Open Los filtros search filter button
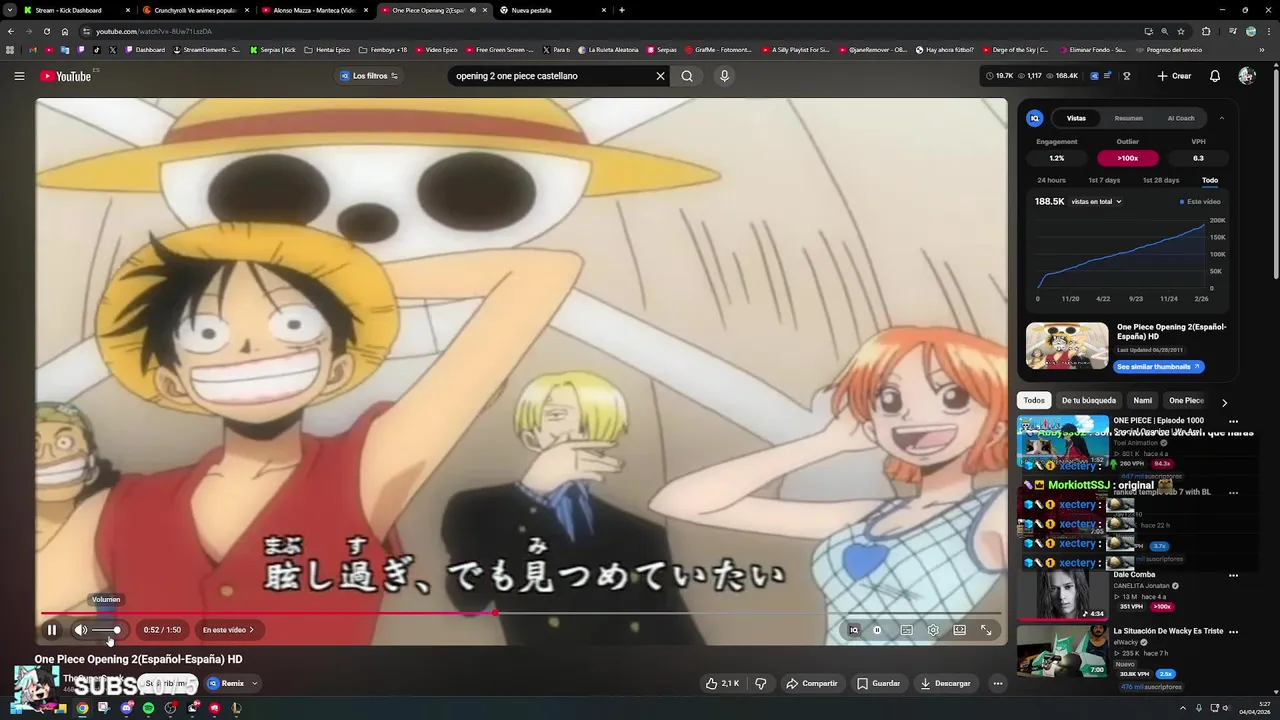Viewport: 1280px width, 720px height. point(369,76)
